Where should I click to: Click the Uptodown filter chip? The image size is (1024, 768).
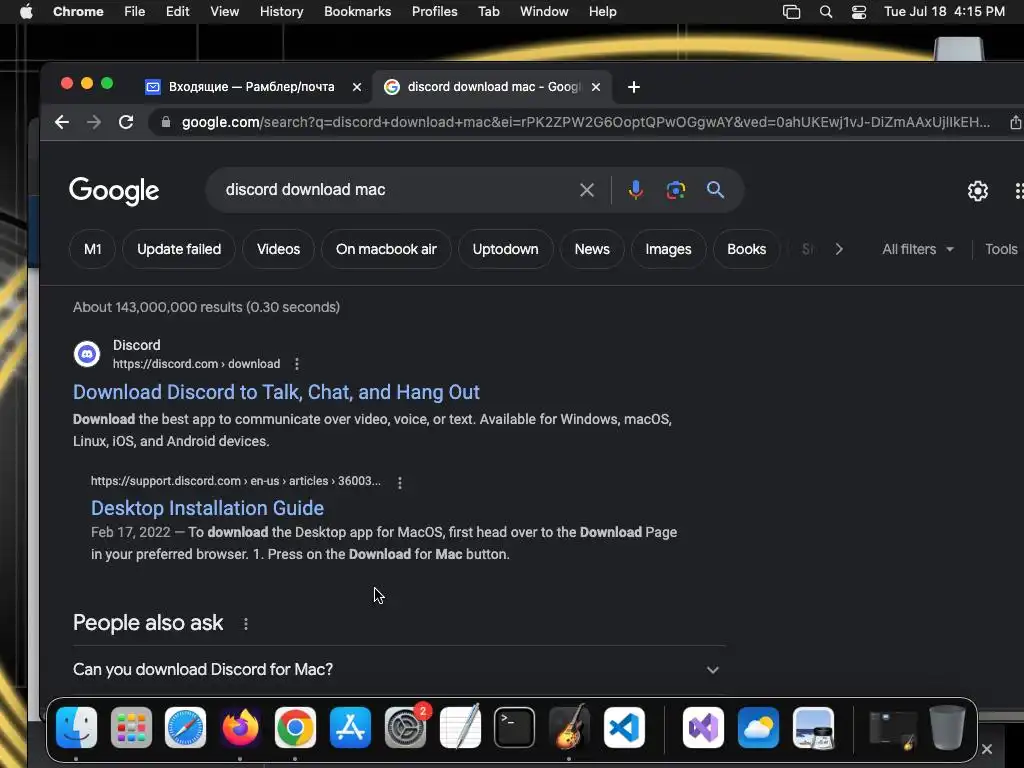(x=505, y=249)
